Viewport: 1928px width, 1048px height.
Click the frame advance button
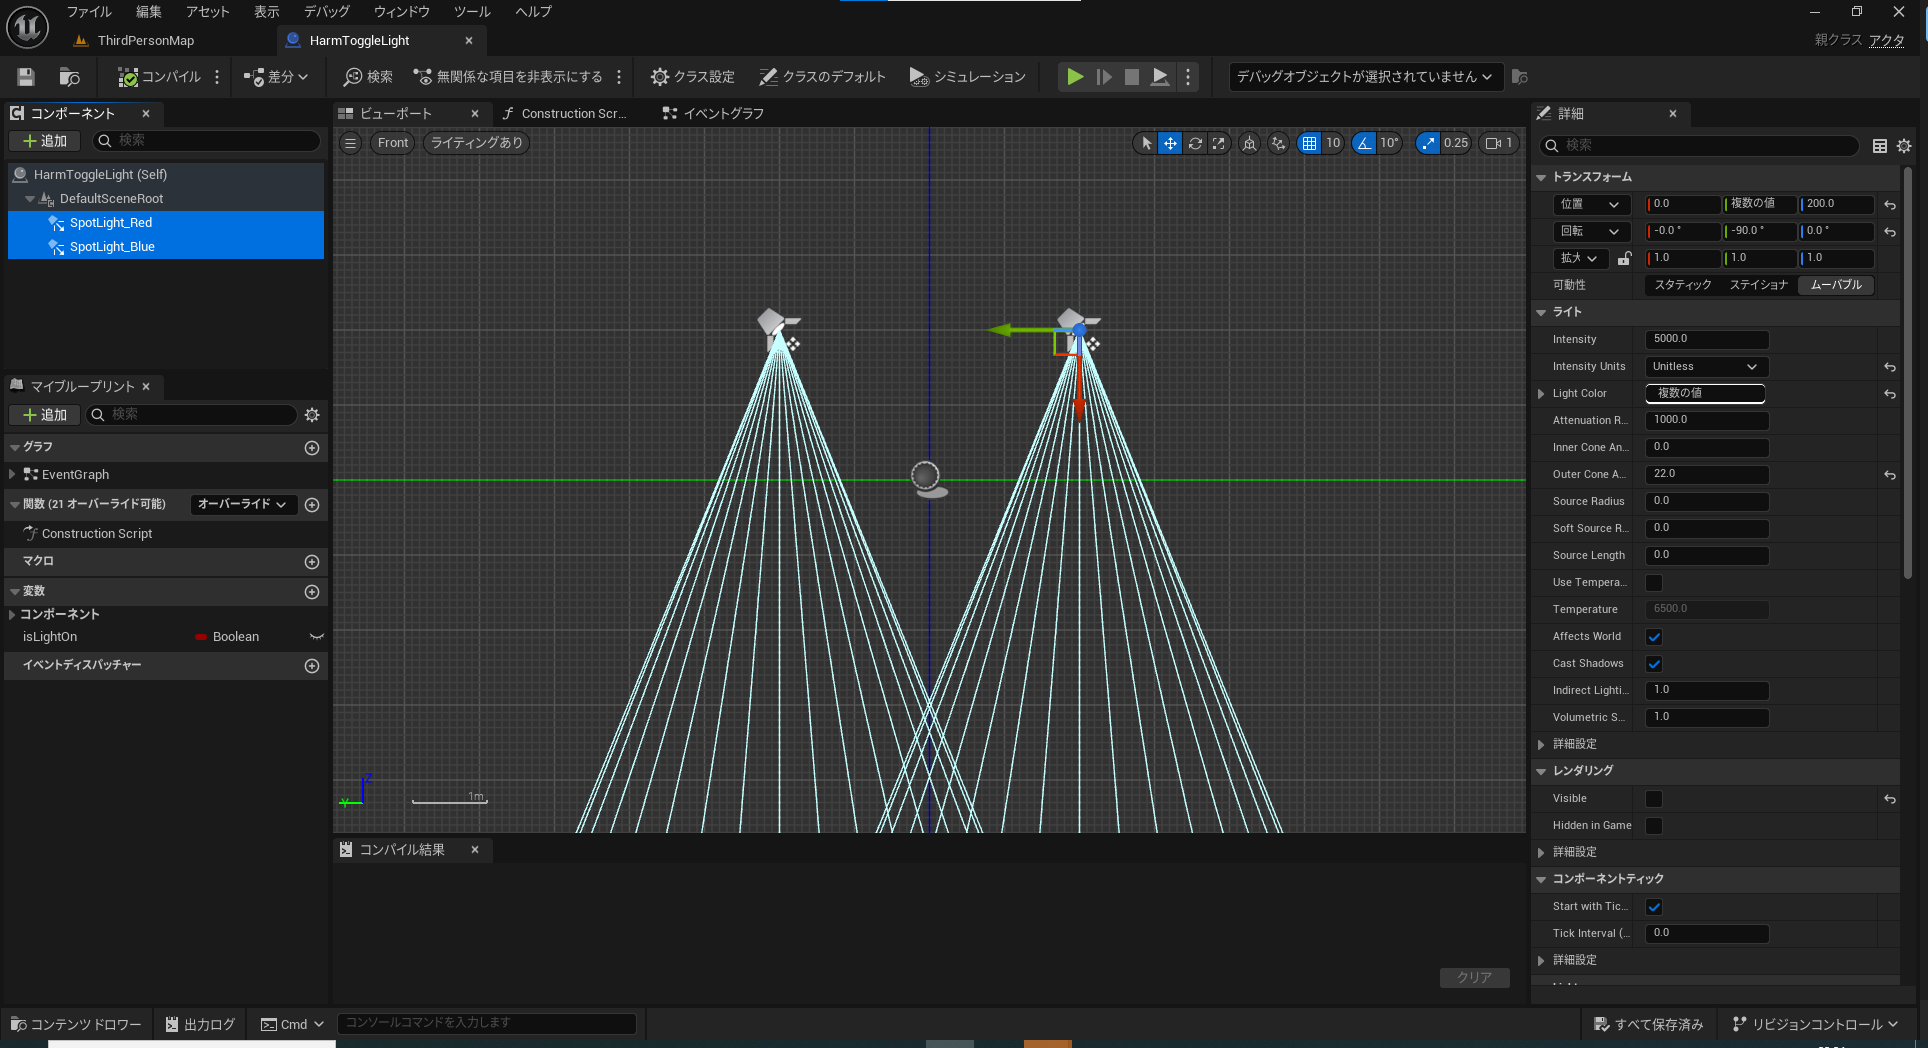[1104, 77]
